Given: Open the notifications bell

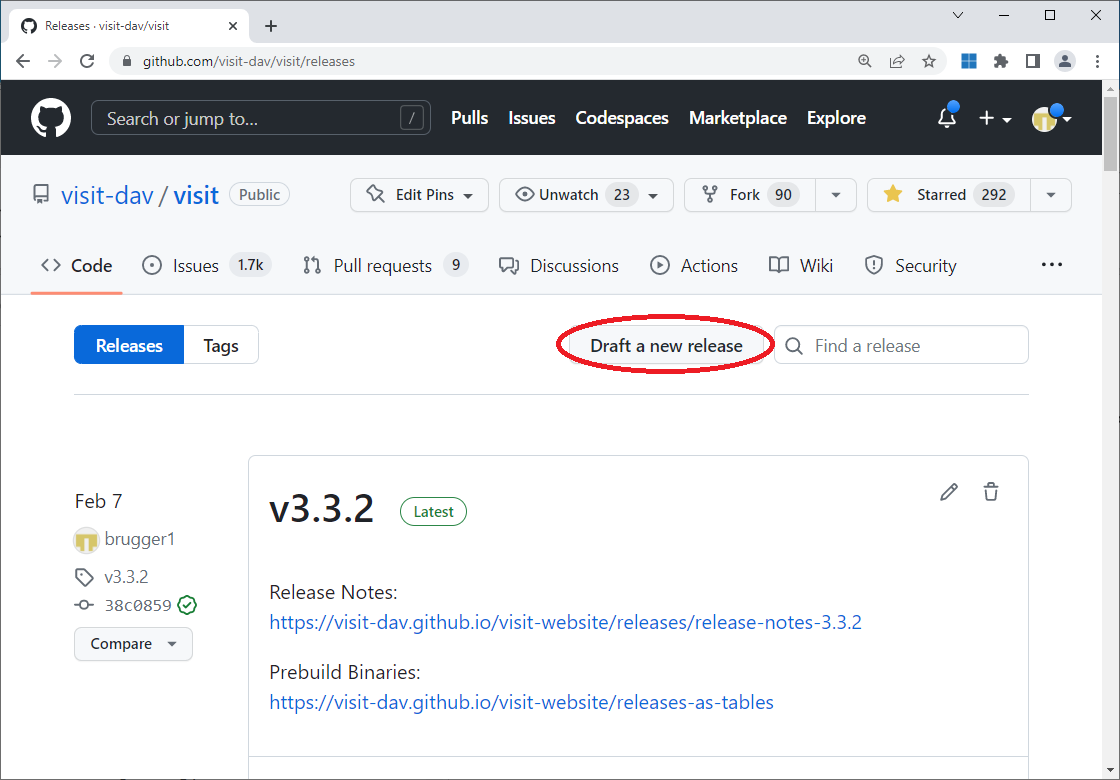Looking at the screenshot, I should [947, 118].
